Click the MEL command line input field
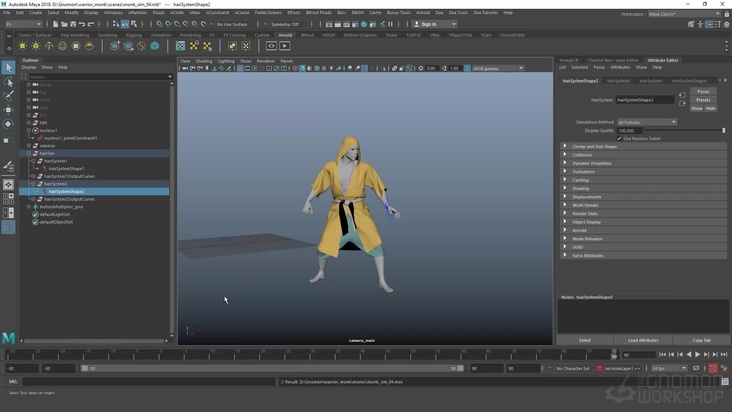 pyautogui.click(x=149, y=382)
